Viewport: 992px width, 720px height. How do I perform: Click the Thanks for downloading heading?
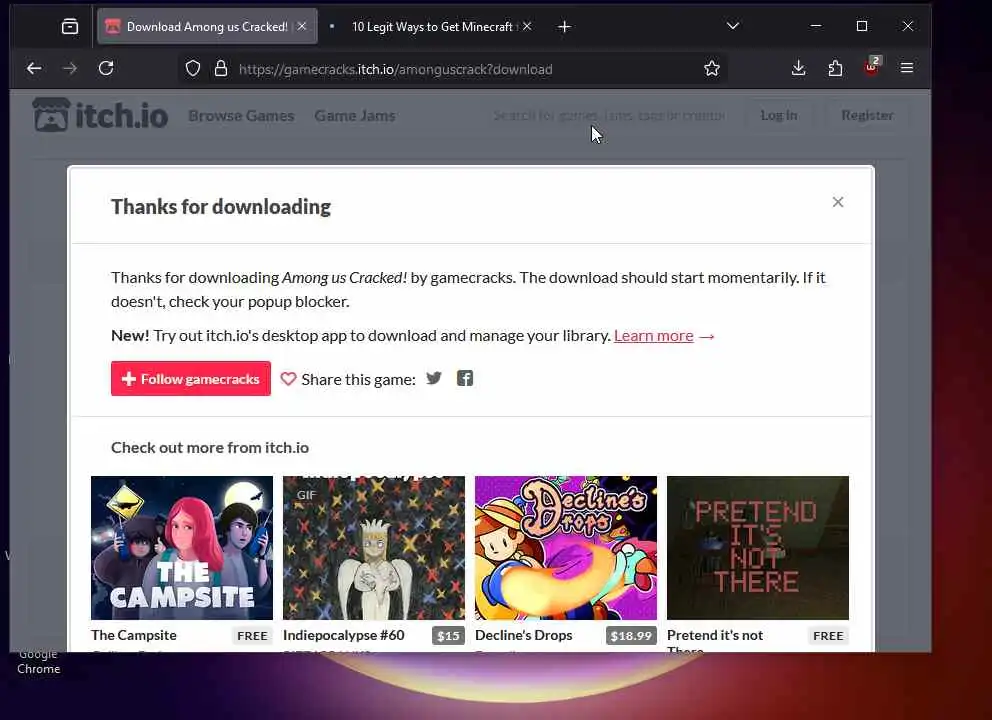pos(221,207)
